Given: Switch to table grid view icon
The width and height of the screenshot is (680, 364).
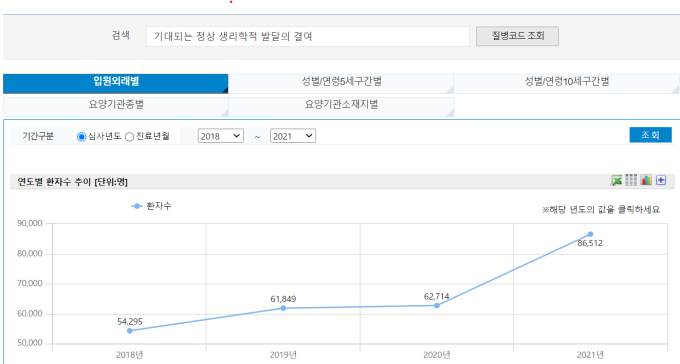Looking at the screenshot, I should [631, 180].
